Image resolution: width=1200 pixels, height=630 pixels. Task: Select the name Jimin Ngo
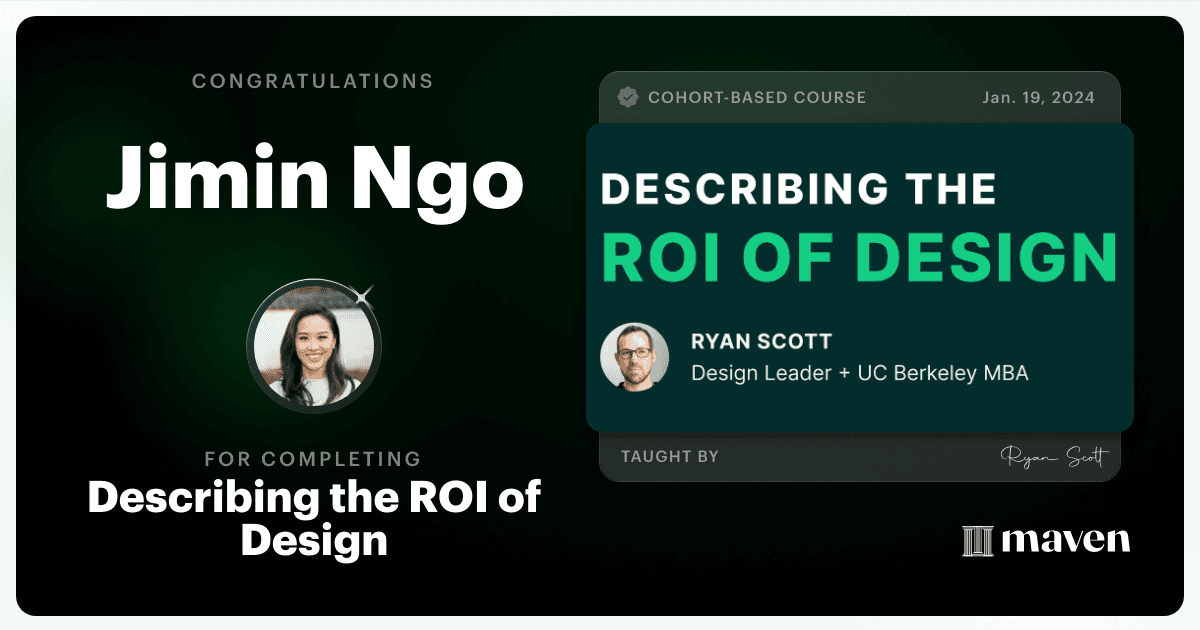click(x=314, y=175)
